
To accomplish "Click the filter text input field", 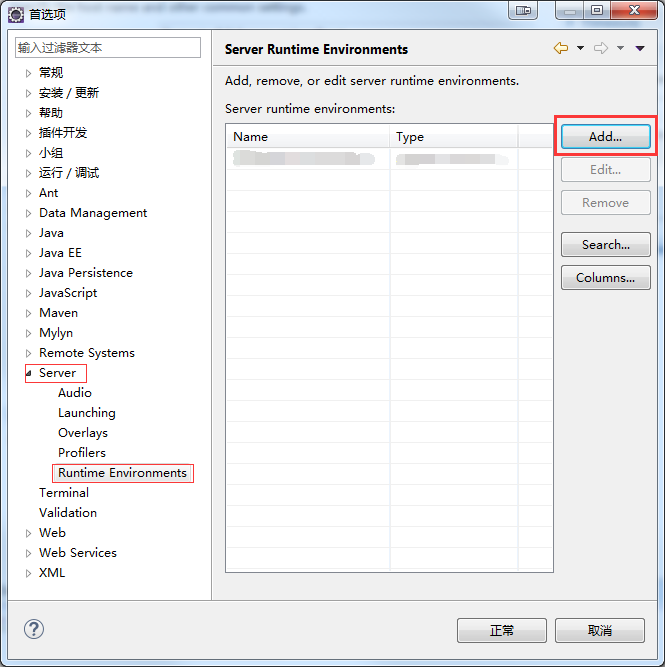I will click(x=108, y=47).
